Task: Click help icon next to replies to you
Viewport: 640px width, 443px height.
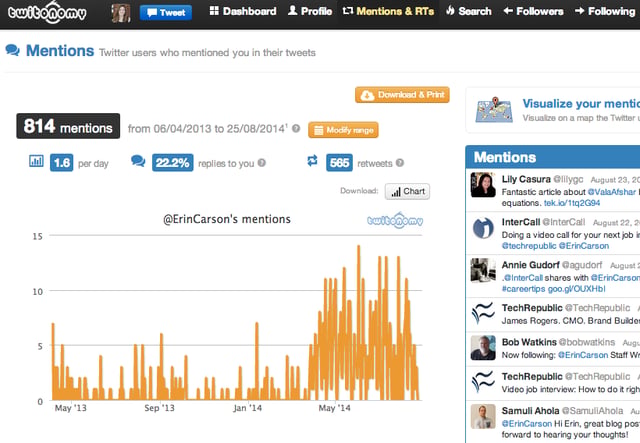Action: 262,163
